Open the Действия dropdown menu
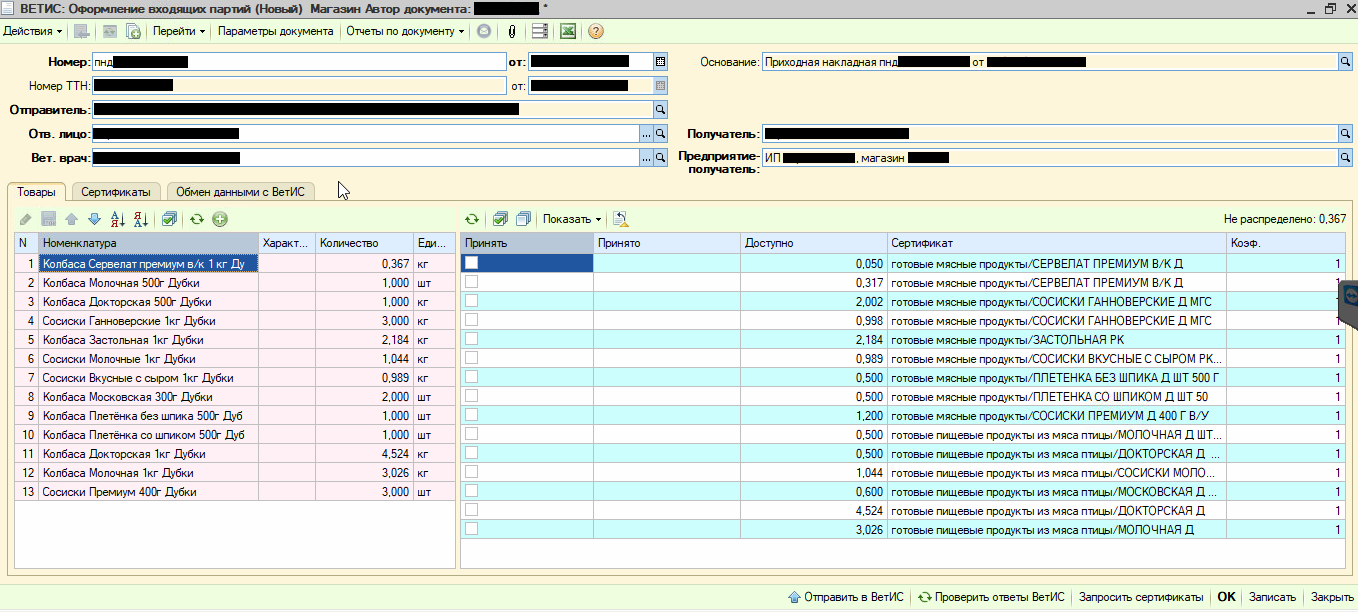The image size is (1358, 612). pos(34,31)
